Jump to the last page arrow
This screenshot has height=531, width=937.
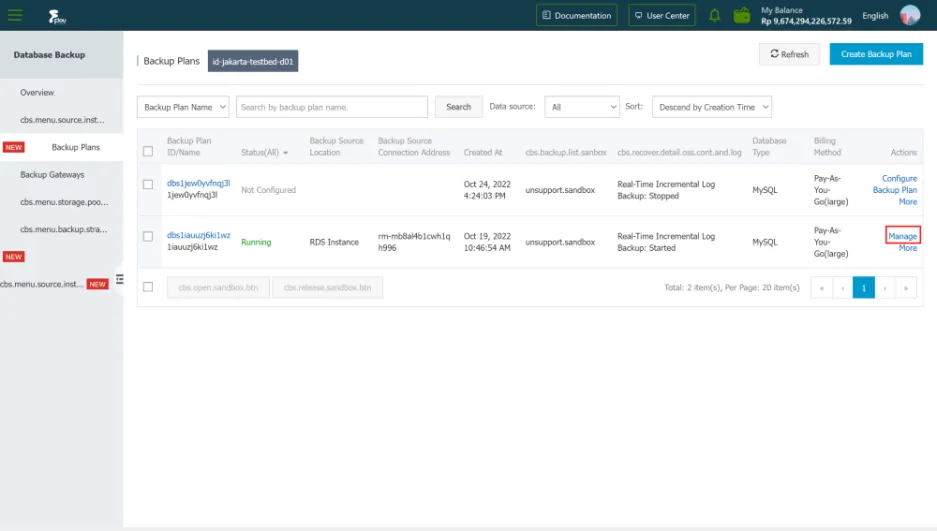point(906,287)
